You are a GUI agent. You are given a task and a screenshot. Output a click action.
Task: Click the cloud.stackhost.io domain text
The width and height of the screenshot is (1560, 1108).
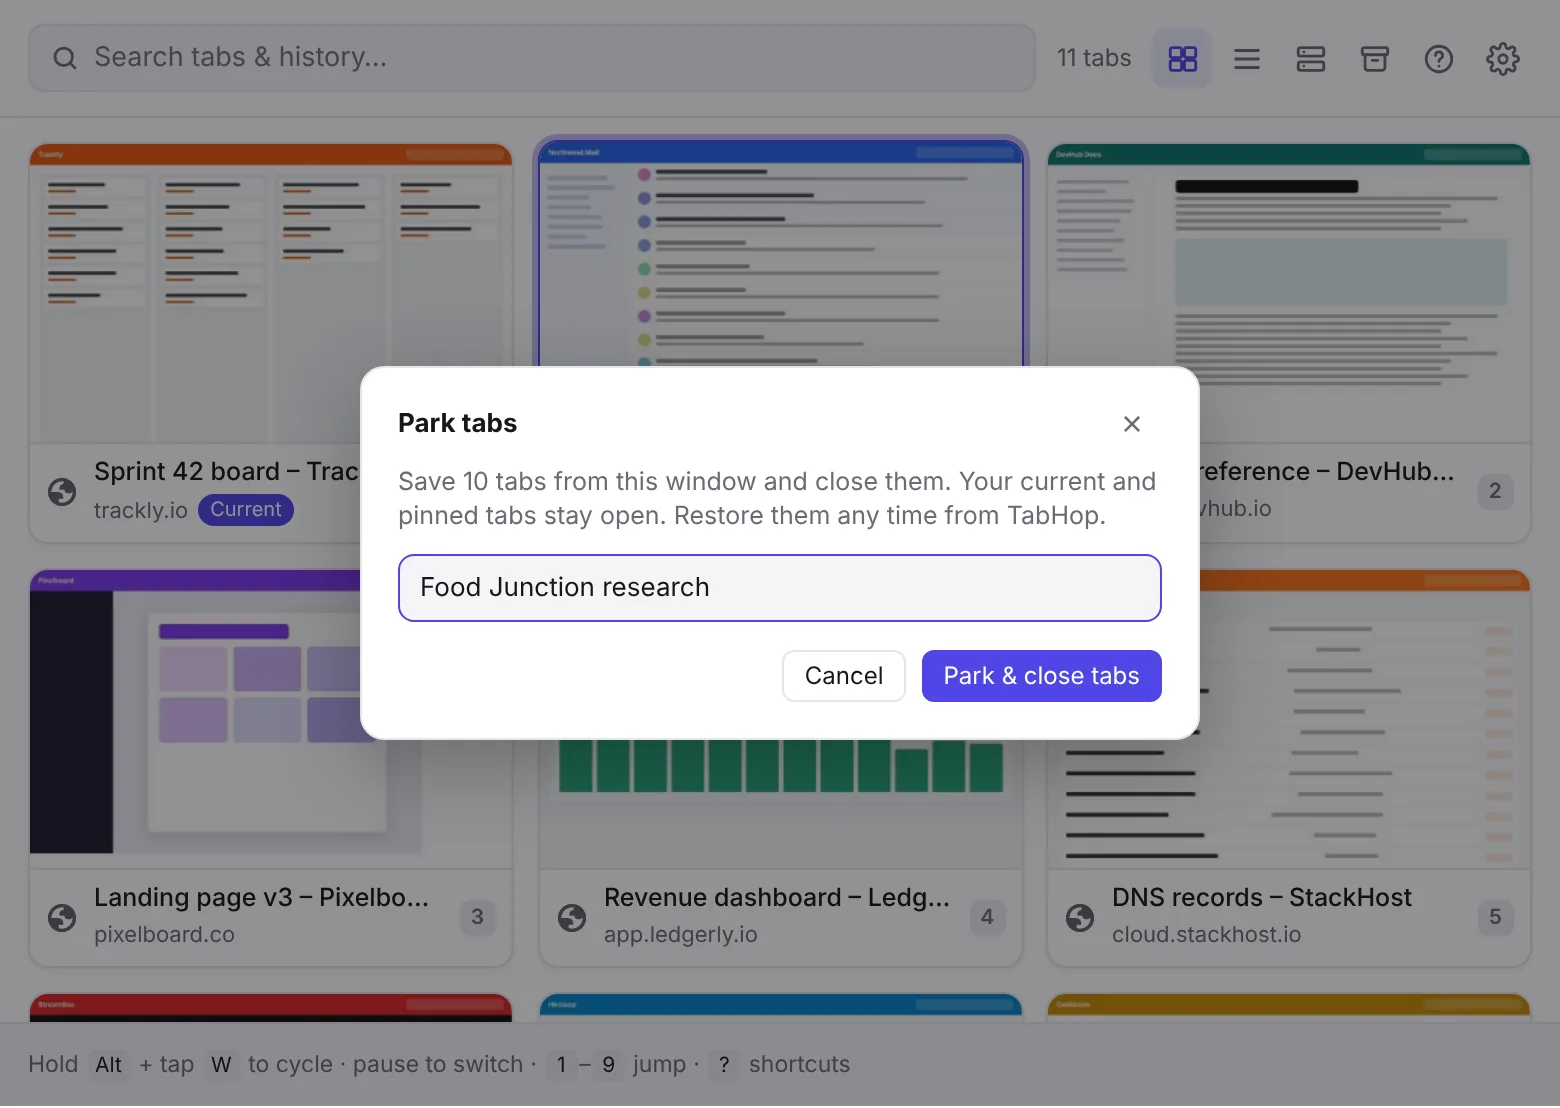[x=1206, y=935]
